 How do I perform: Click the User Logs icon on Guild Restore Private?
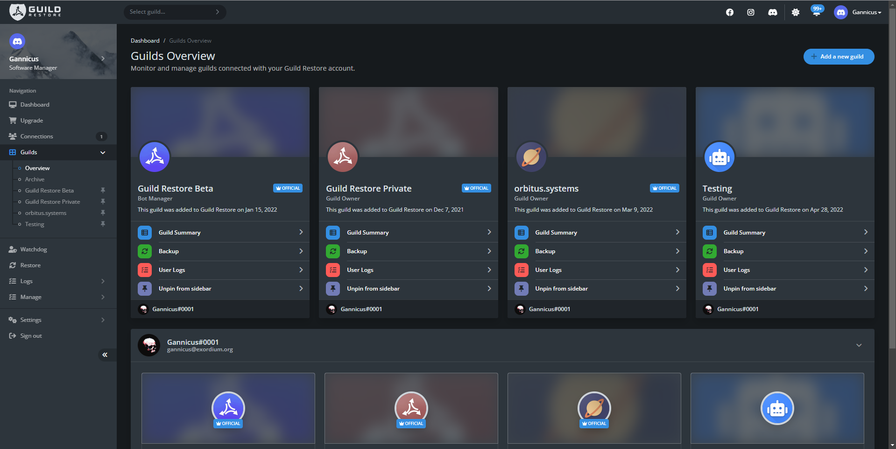(333, 270)
